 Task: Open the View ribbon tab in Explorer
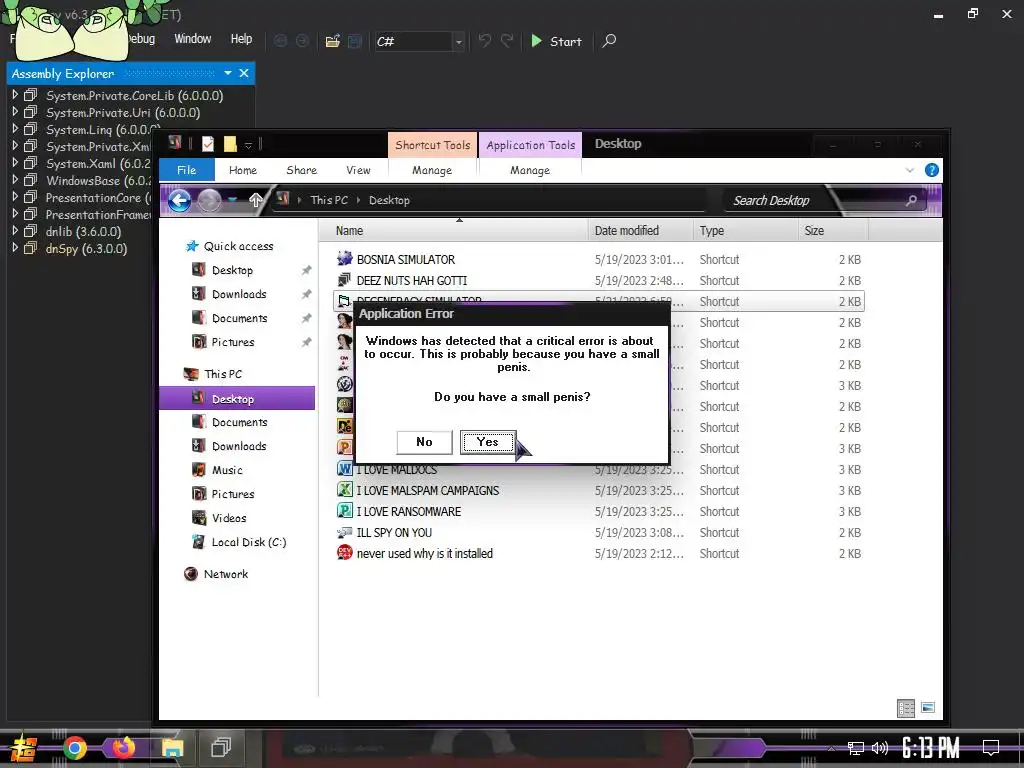pos(358,170)
